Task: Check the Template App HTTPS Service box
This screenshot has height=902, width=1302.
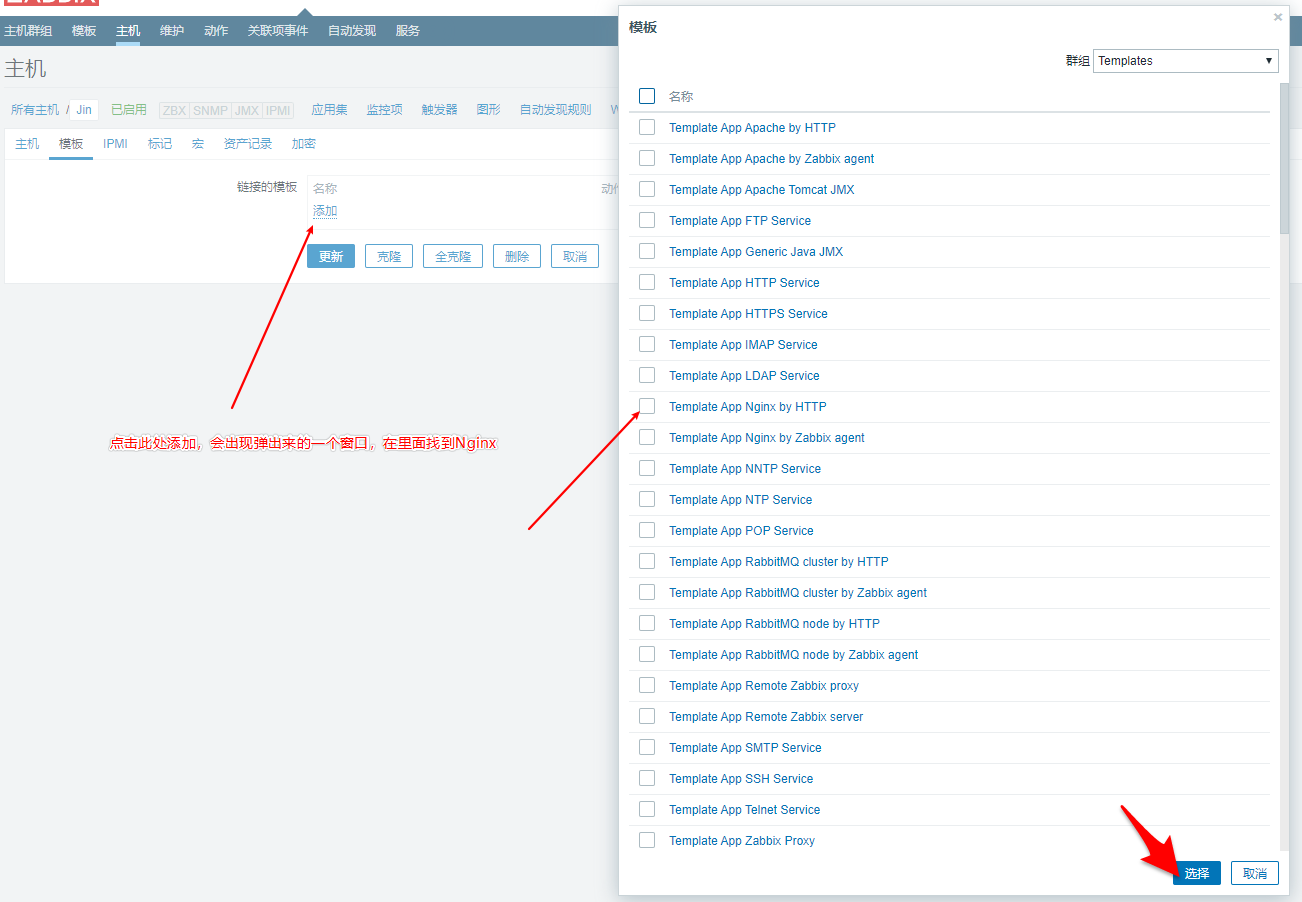Action: pos(647,313)
